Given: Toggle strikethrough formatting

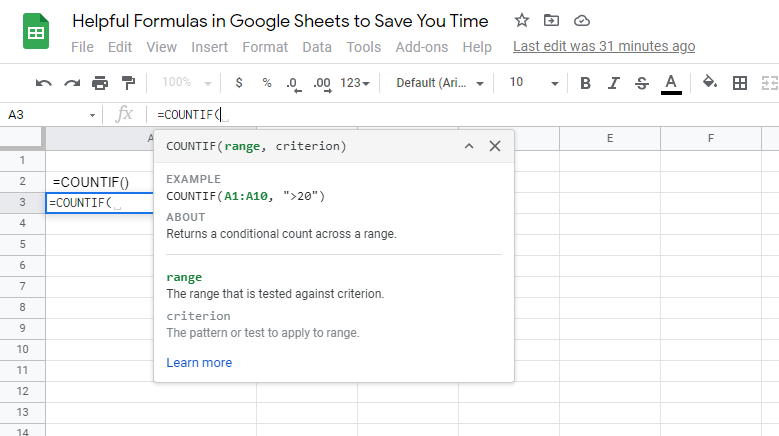Looking at the screenshot, I should pyautogui.click(x=642, y=83).
